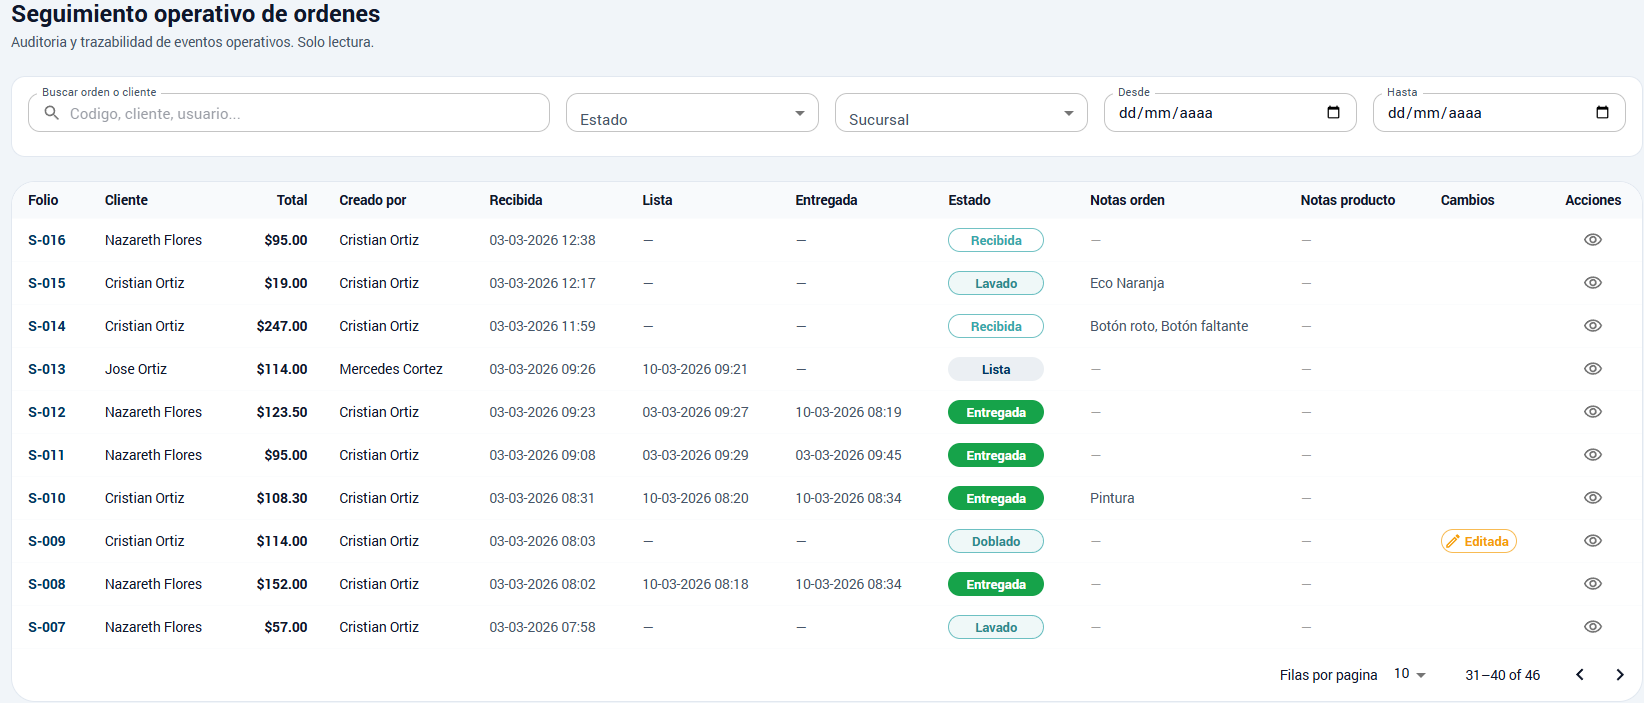The height and width of the screenshot is (703, 1644).
Task: Click the total $152.00
Action: (282, 584)
